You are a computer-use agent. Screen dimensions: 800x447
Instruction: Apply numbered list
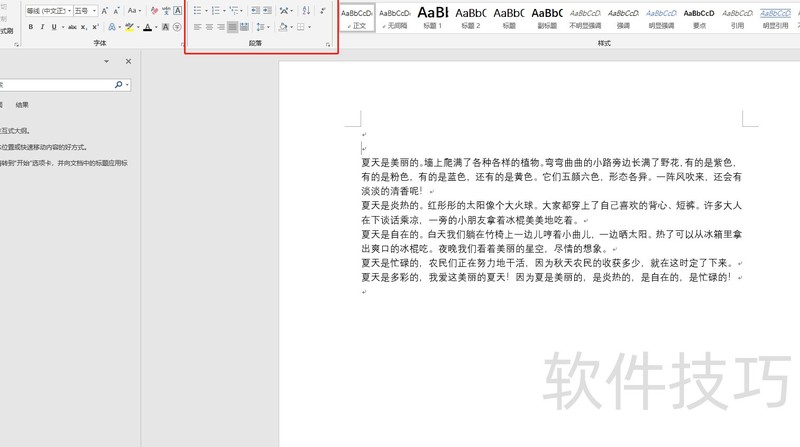click(x=215, y=11)
